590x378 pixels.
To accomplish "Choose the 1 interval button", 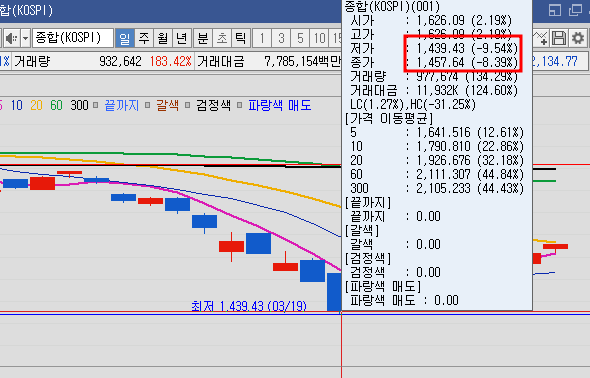I will [x=262, y=38].
